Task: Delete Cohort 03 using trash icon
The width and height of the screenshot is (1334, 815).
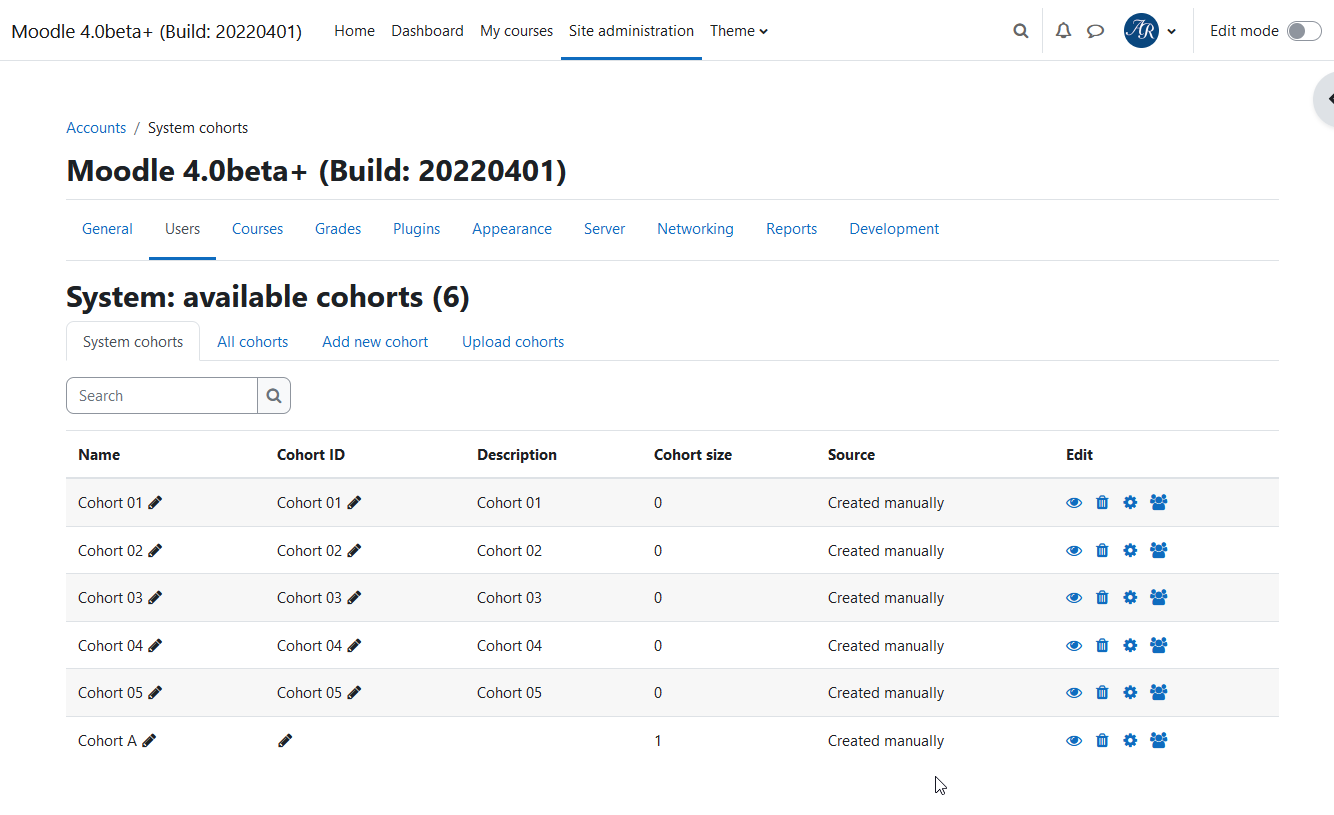Action: coord(1102,598)
